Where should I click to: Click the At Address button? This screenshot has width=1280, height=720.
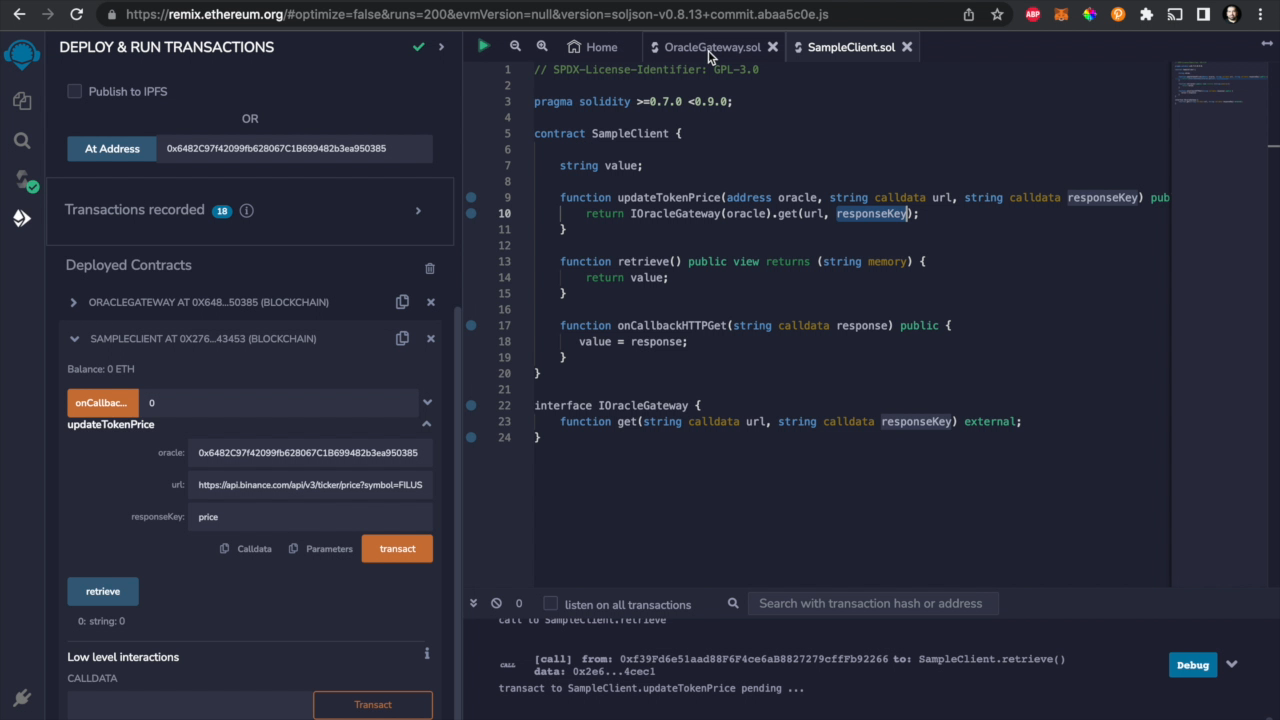pos(112,148)
